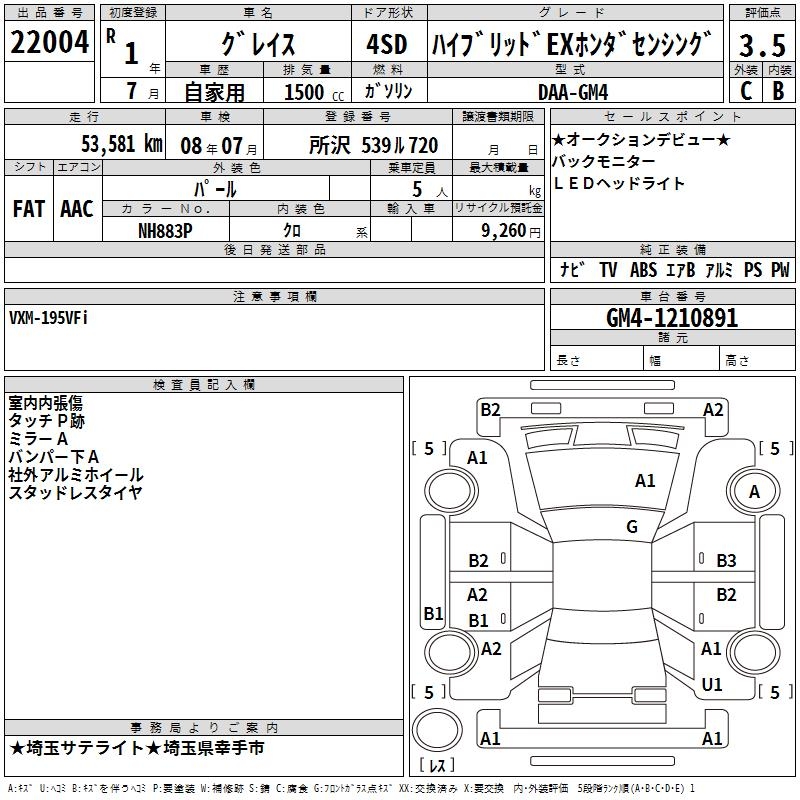Select the mileage 53,581 km
Screen dimensions: 800x800
click(122, 143)
